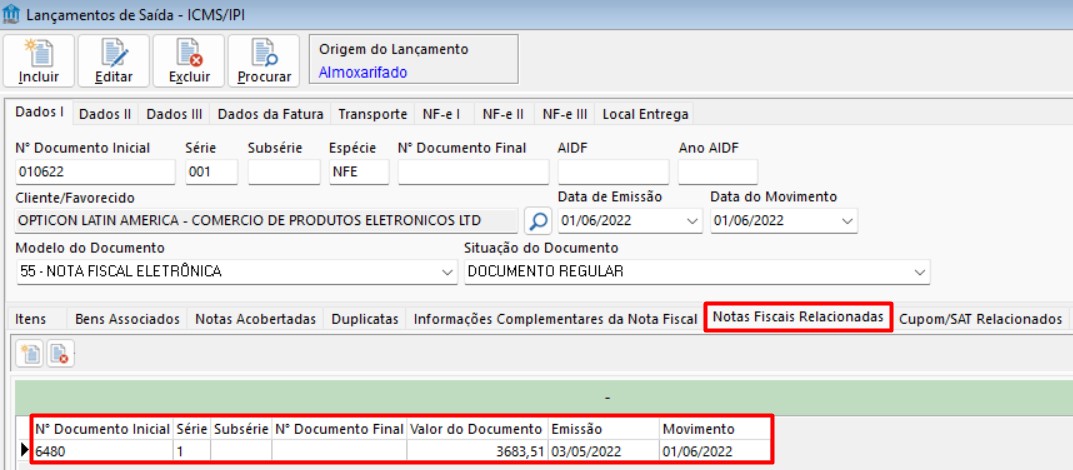Open the Dados da Fatura tab

tap(270, 114)
